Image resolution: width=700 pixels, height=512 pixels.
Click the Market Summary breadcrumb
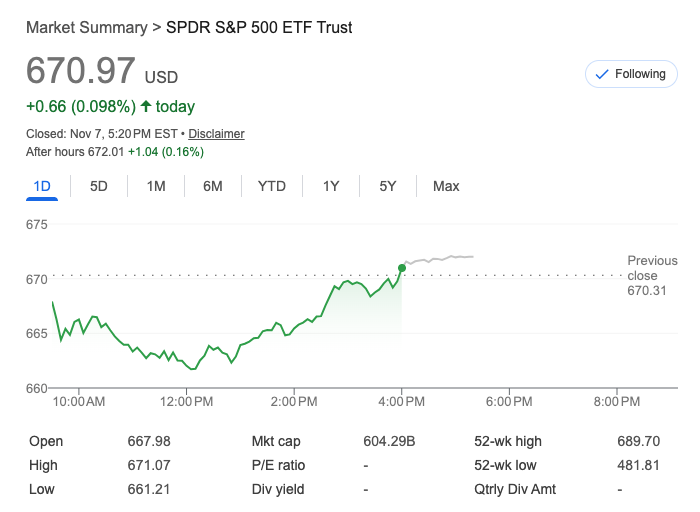86,27
